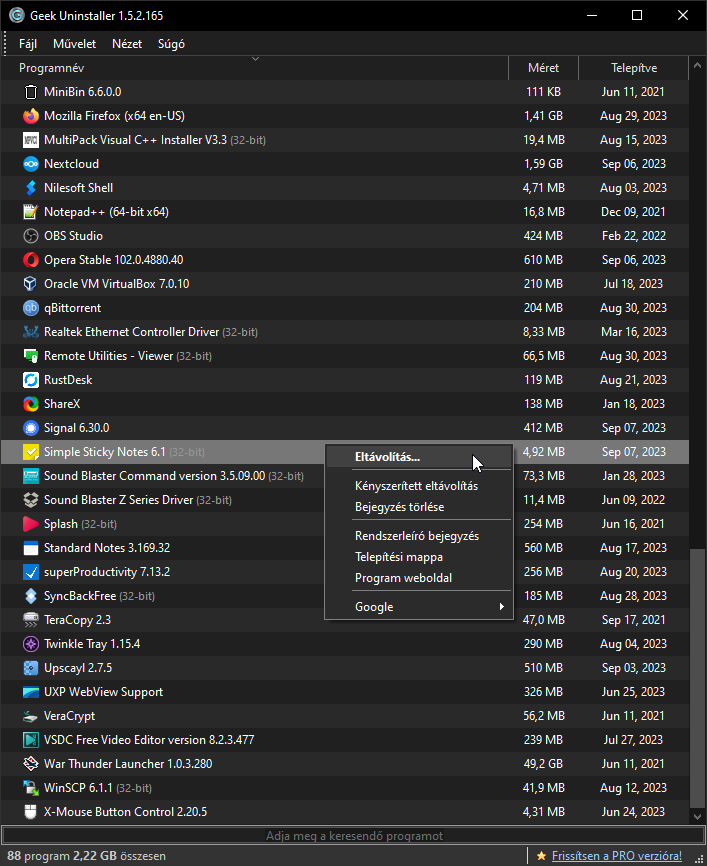
Task: Select the Upscayl 2.7.5 row name
Action: click(x=78, y=668)
